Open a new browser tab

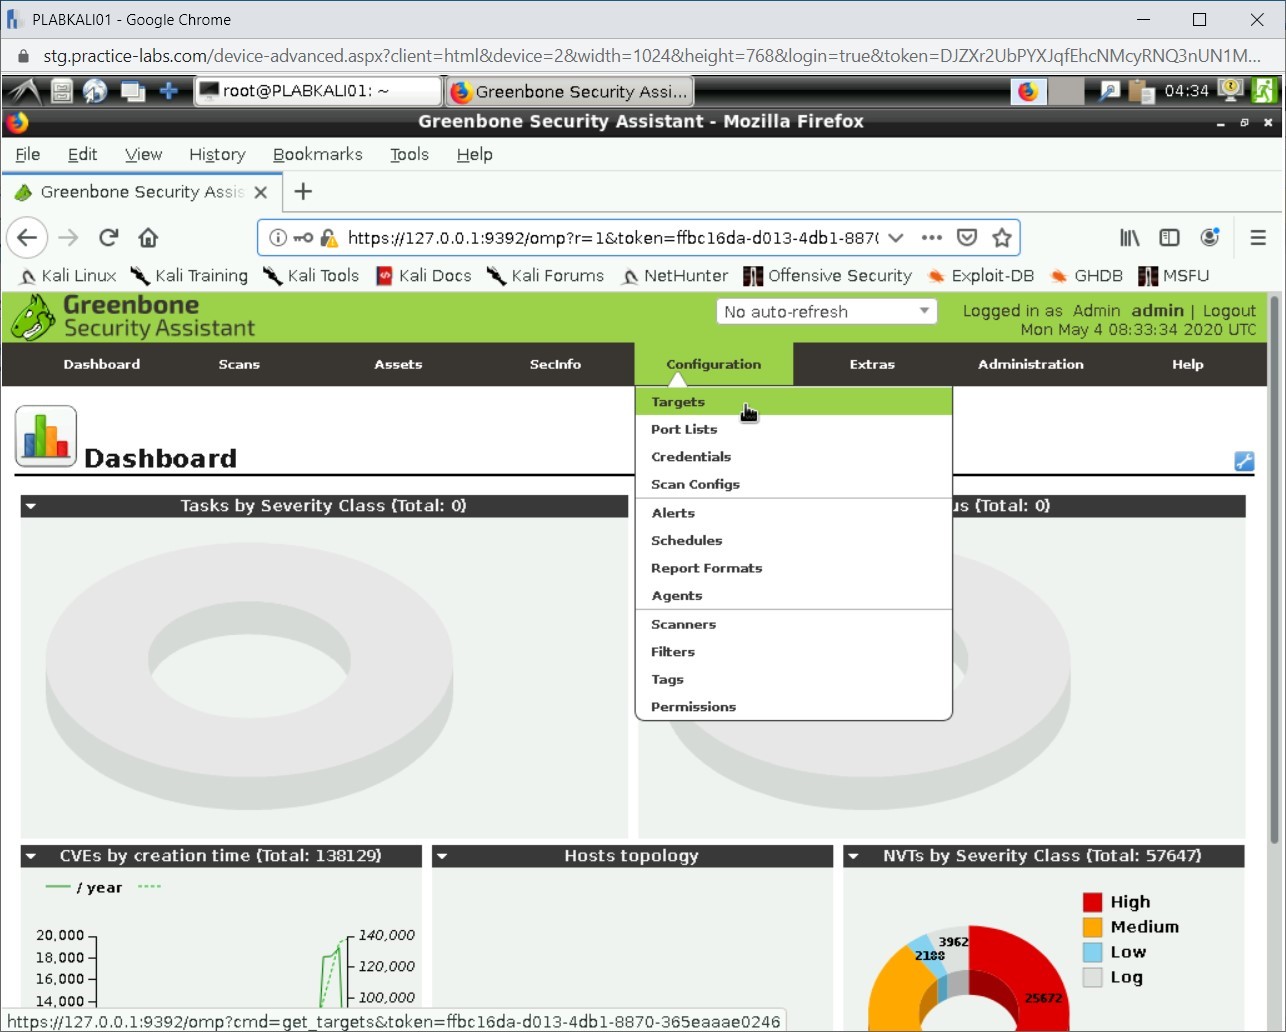click(303, 191)
